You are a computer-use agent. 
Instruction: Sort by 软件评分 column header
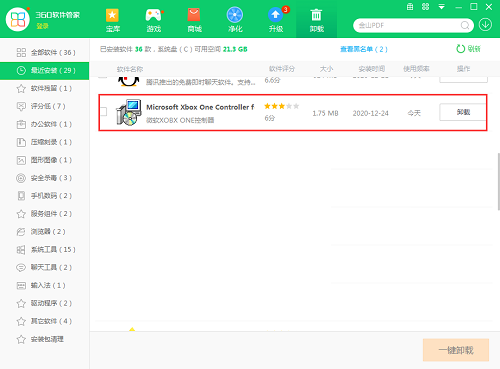coord(282,69)
